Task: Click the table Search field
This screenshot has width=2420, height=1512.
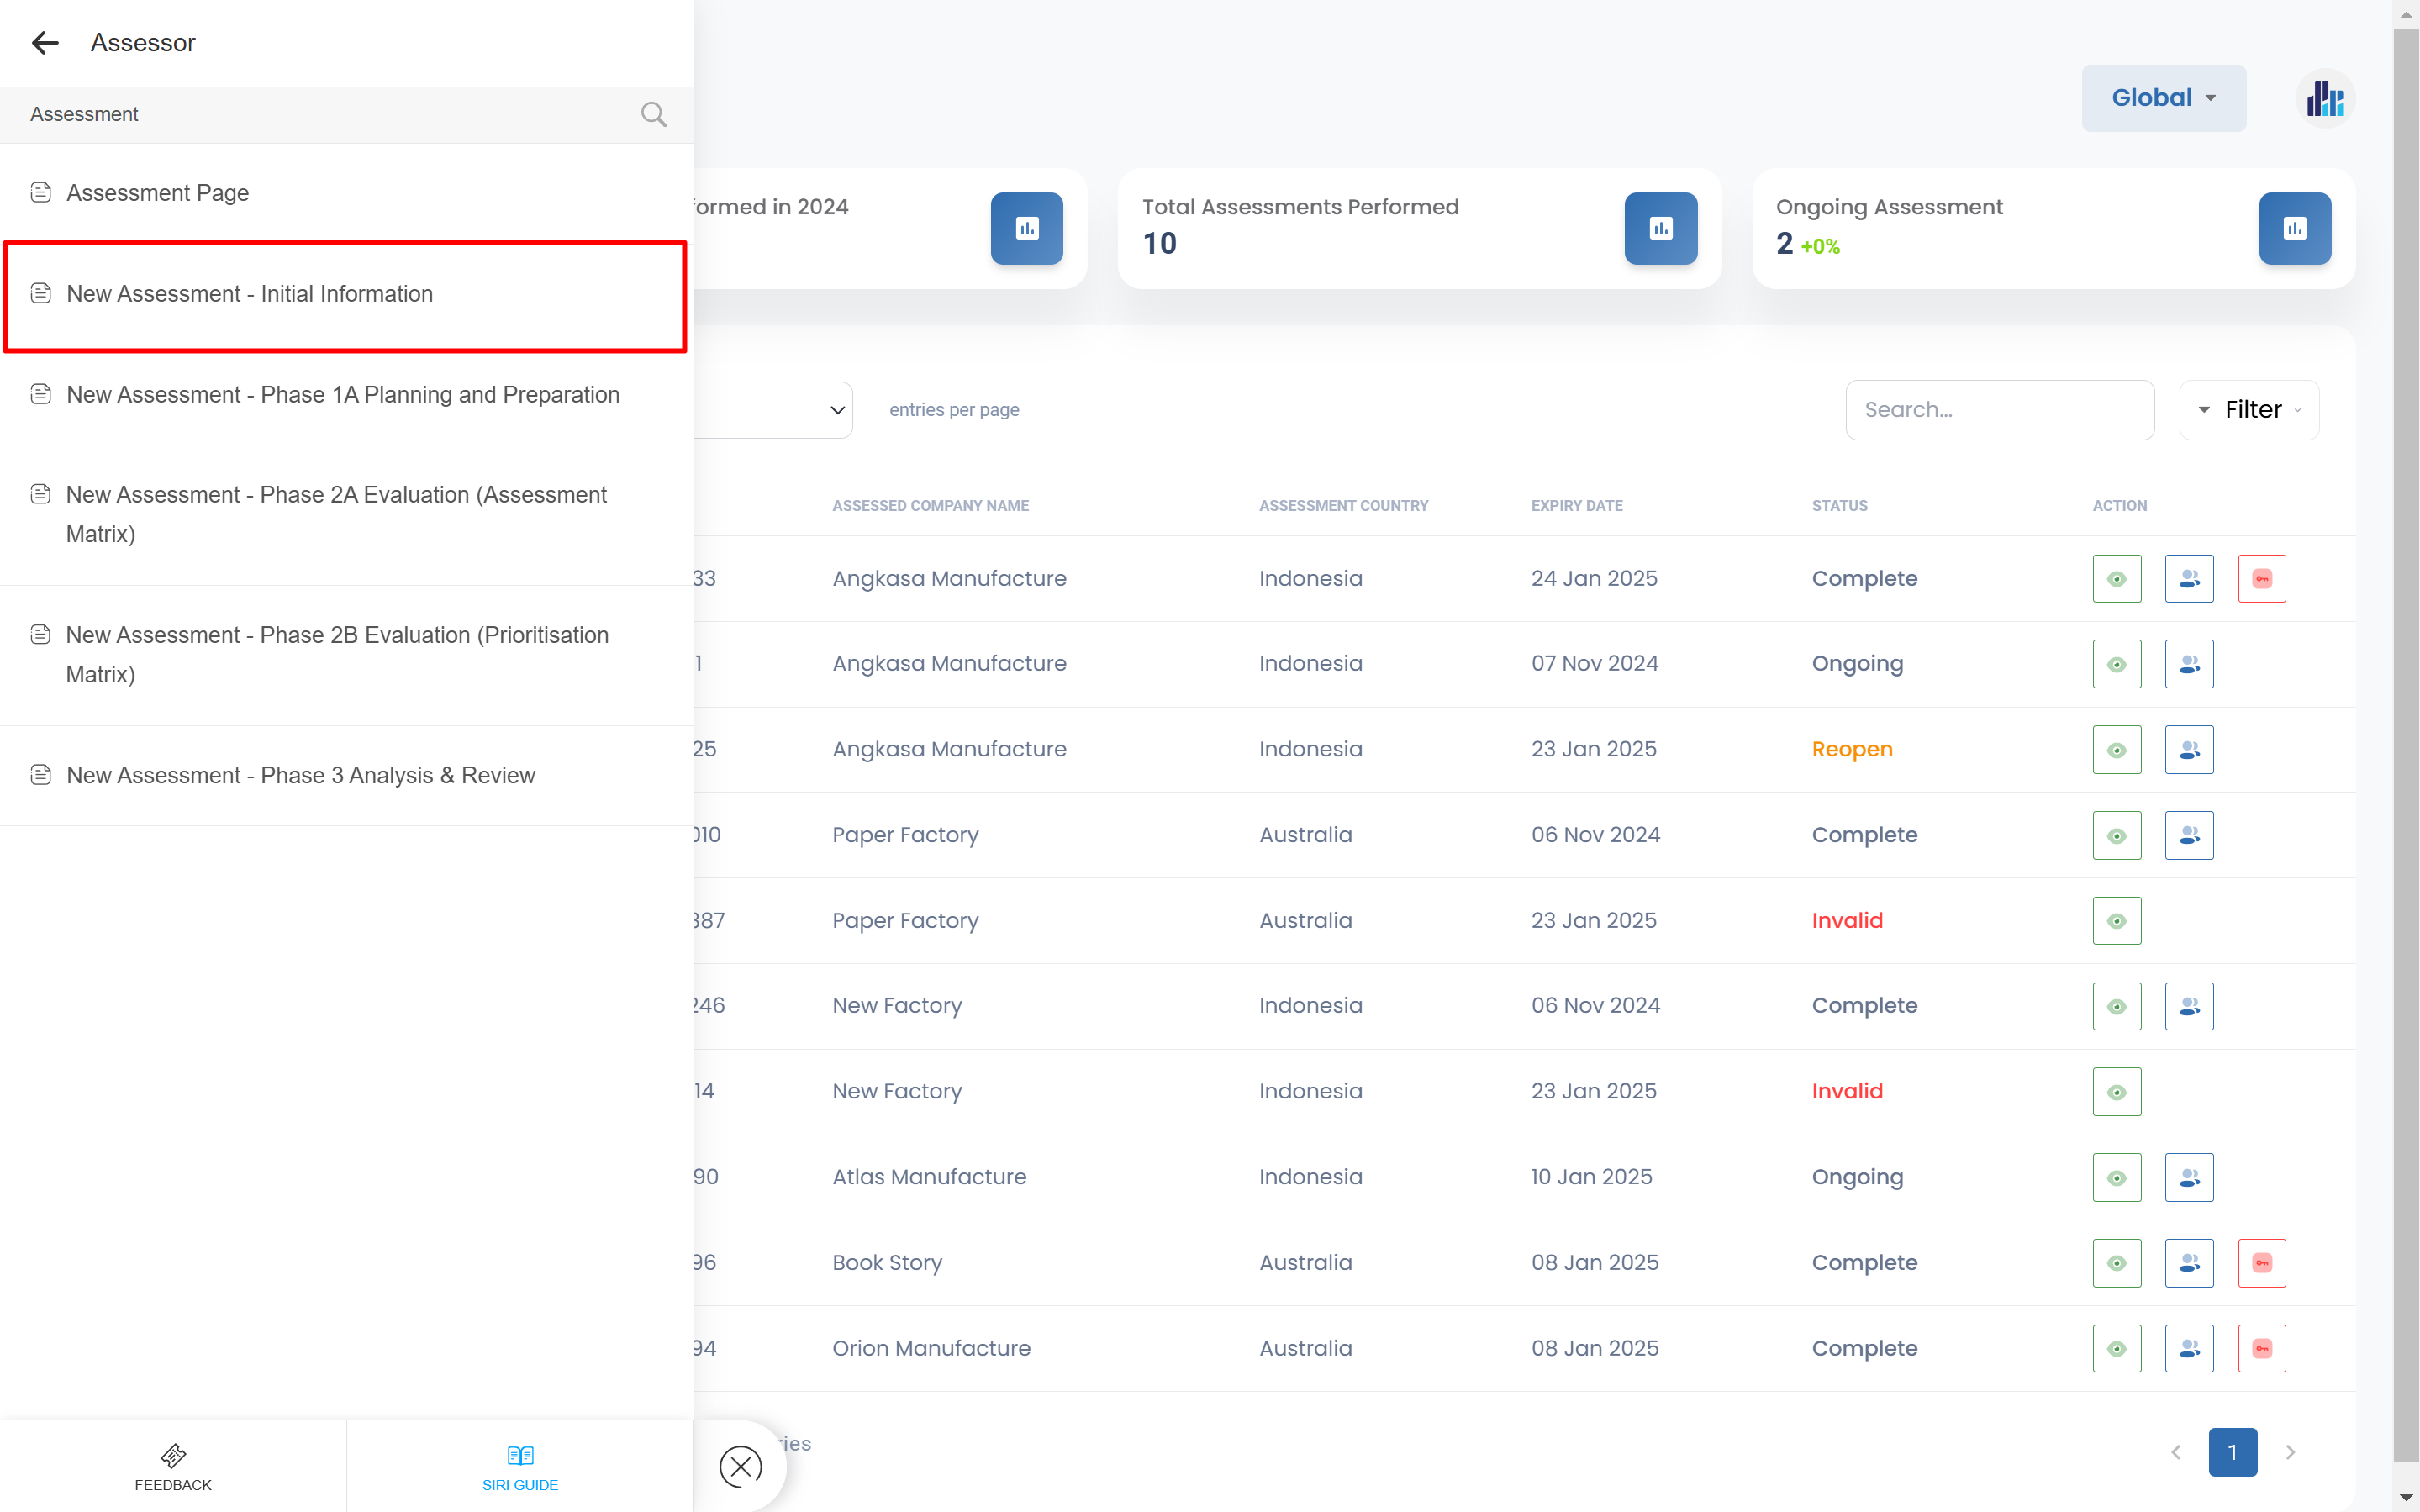Action: point(1999,410)
